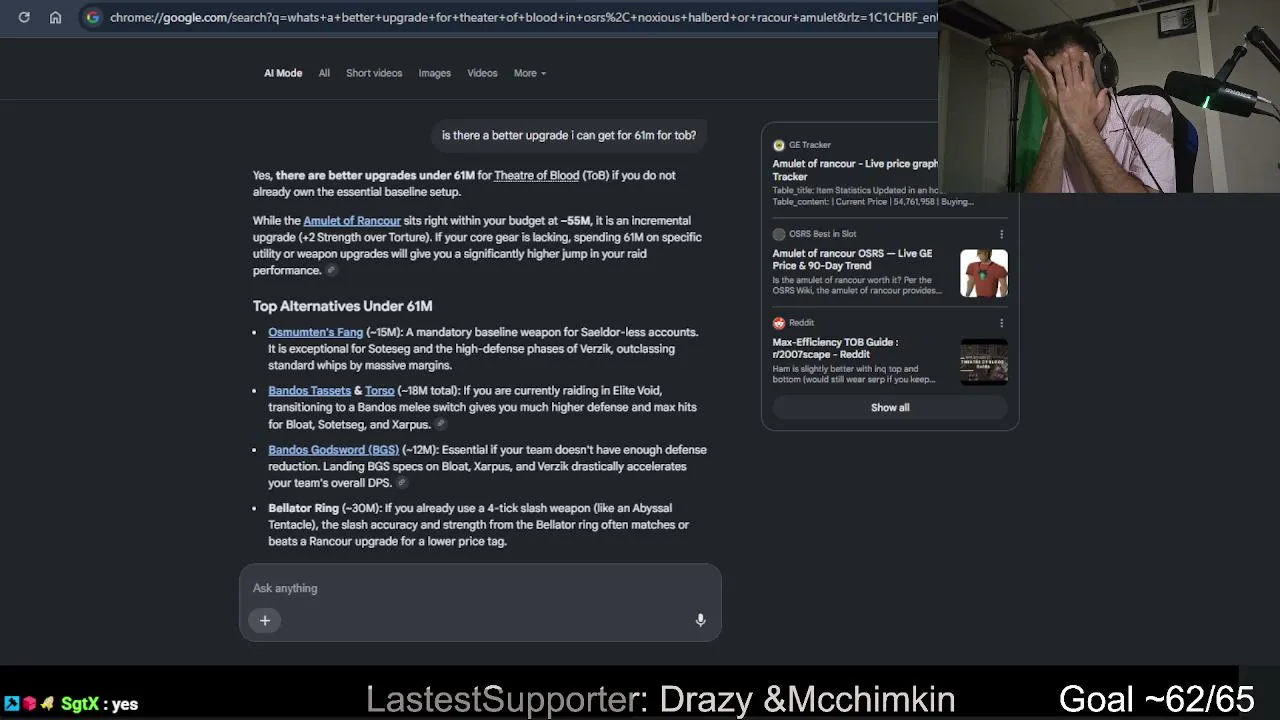Open the Torso link
This screenshot has width=1280, height=720.
379,391
